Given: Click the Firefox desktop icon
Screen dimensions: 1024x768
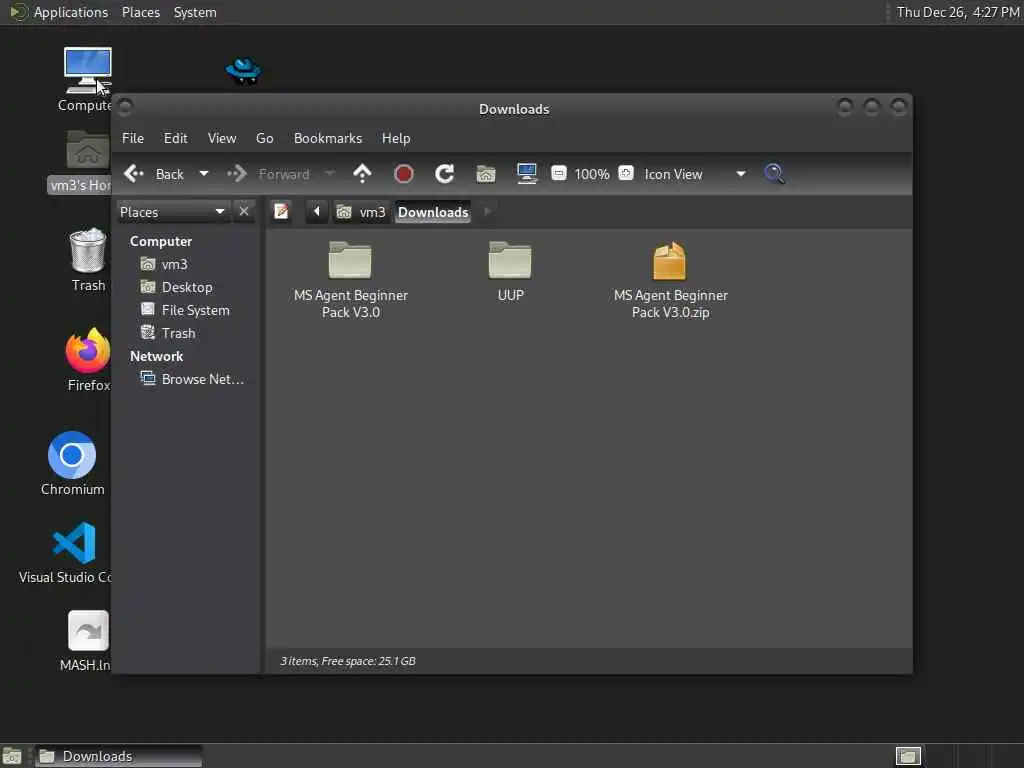Looking at the screenshot, I should [x=88, y=360].
